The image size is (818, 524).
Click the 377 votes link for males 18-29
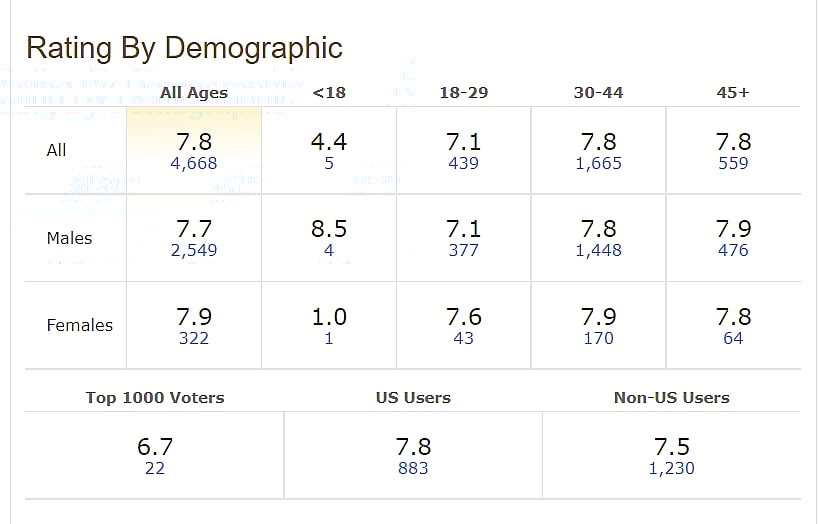[x=464, y=251]
